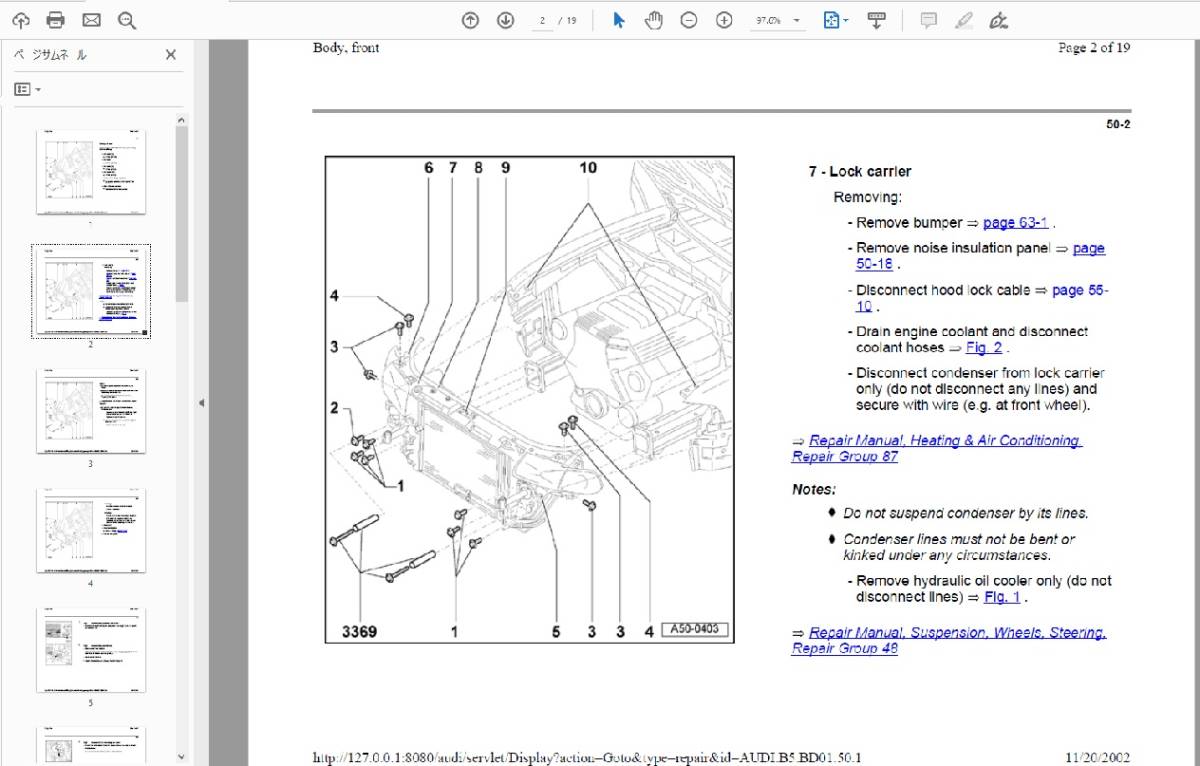Click the 'Notes:' label
Viewport: 1200px width, 766px height.
[x=813, y=490]
